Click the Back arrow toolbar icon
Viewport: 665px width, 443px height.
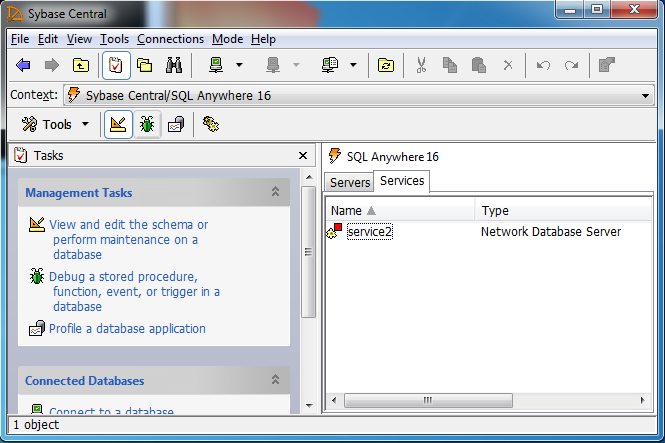pos(23,65)
